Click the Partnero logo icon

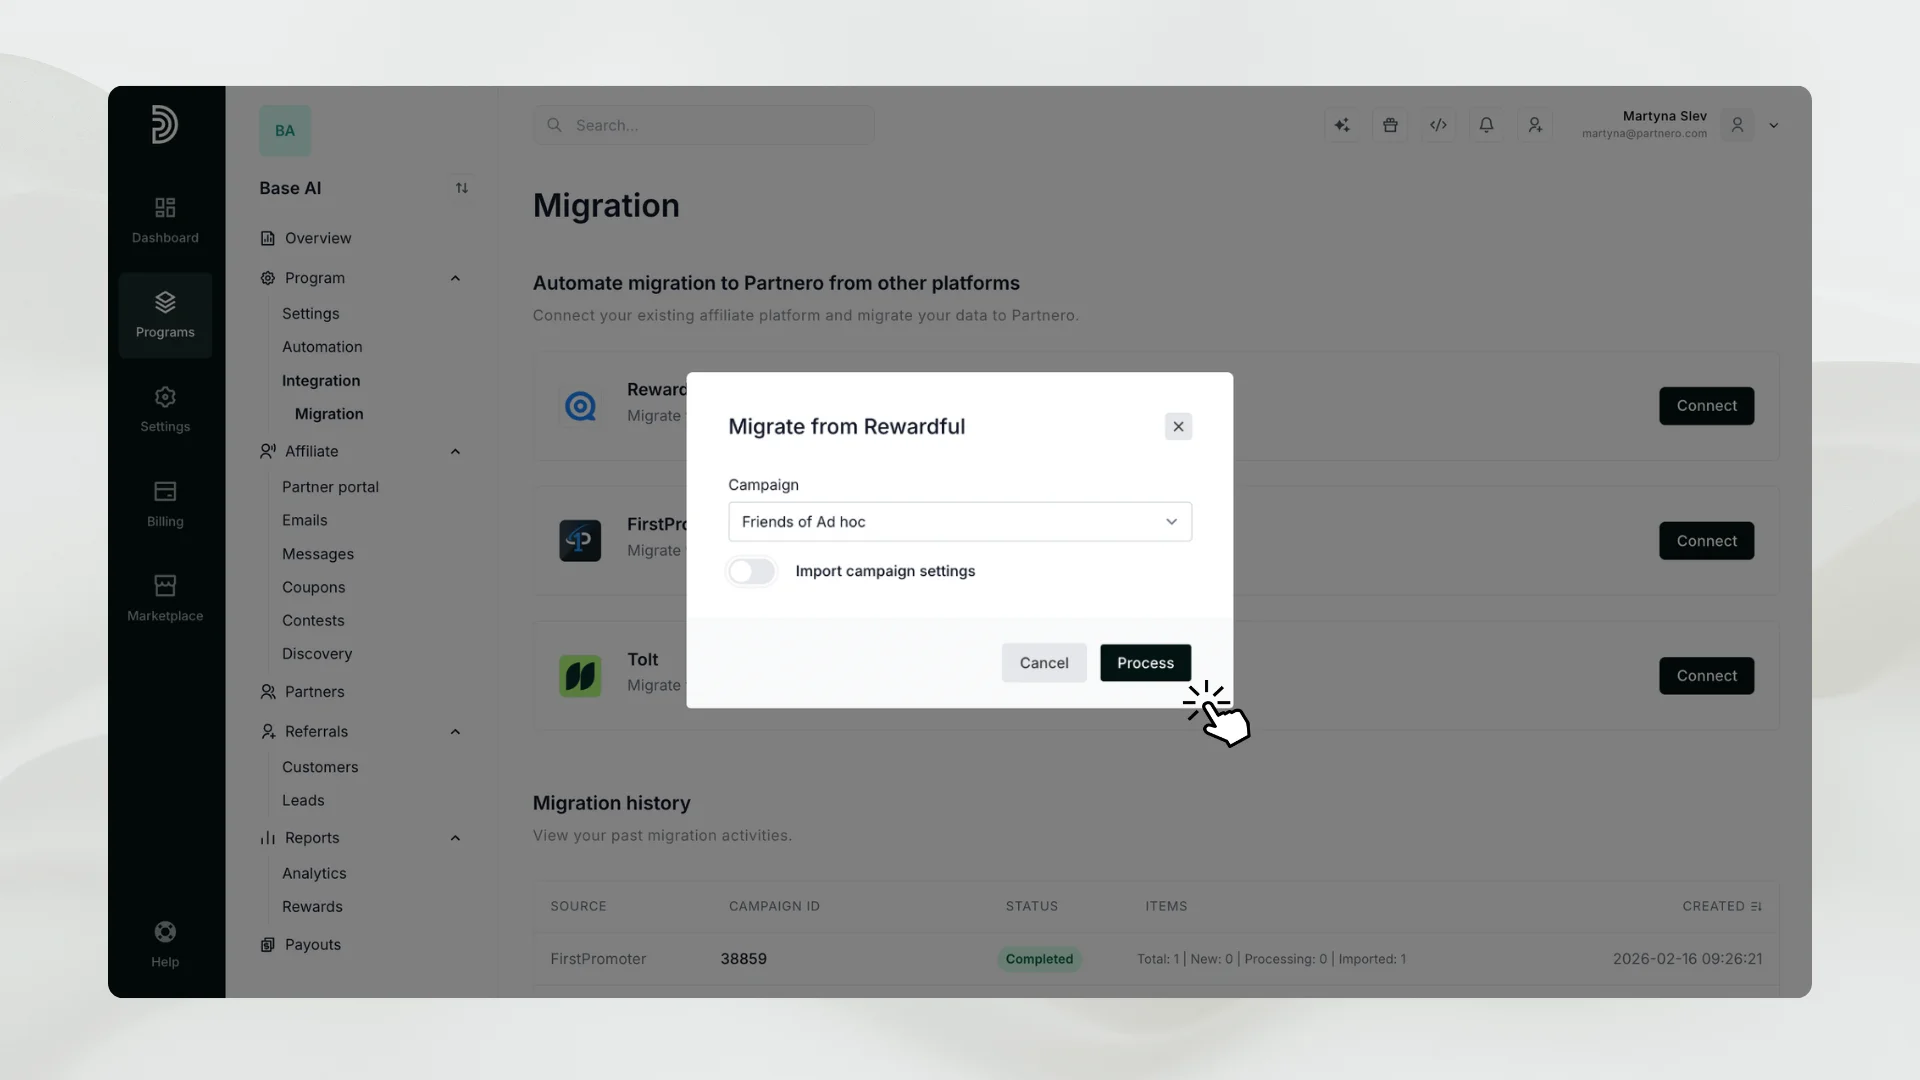click(165, 125)
